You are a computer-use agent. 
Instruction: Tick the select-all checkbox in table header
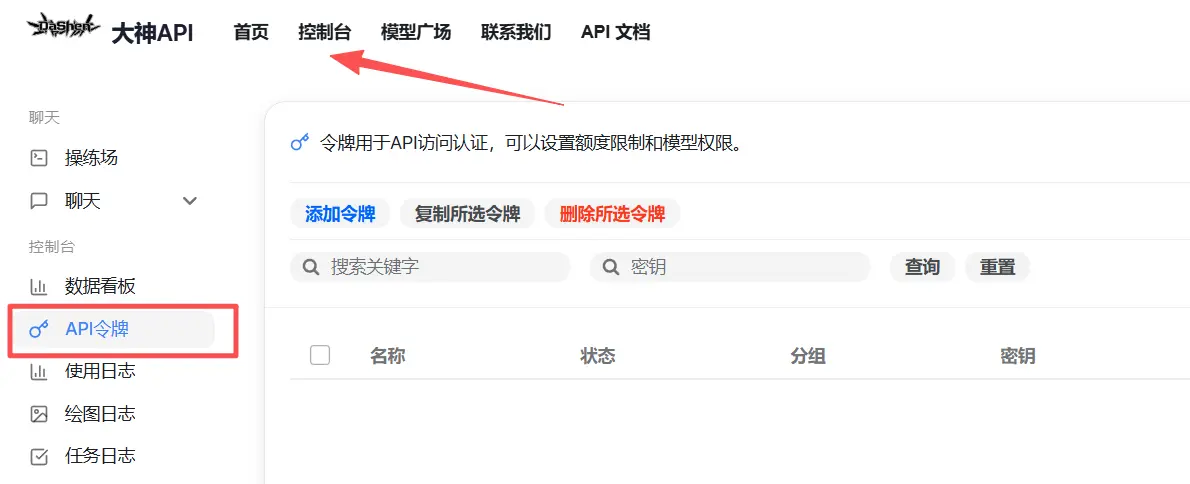pyautogui.click(x=320, y=355)
